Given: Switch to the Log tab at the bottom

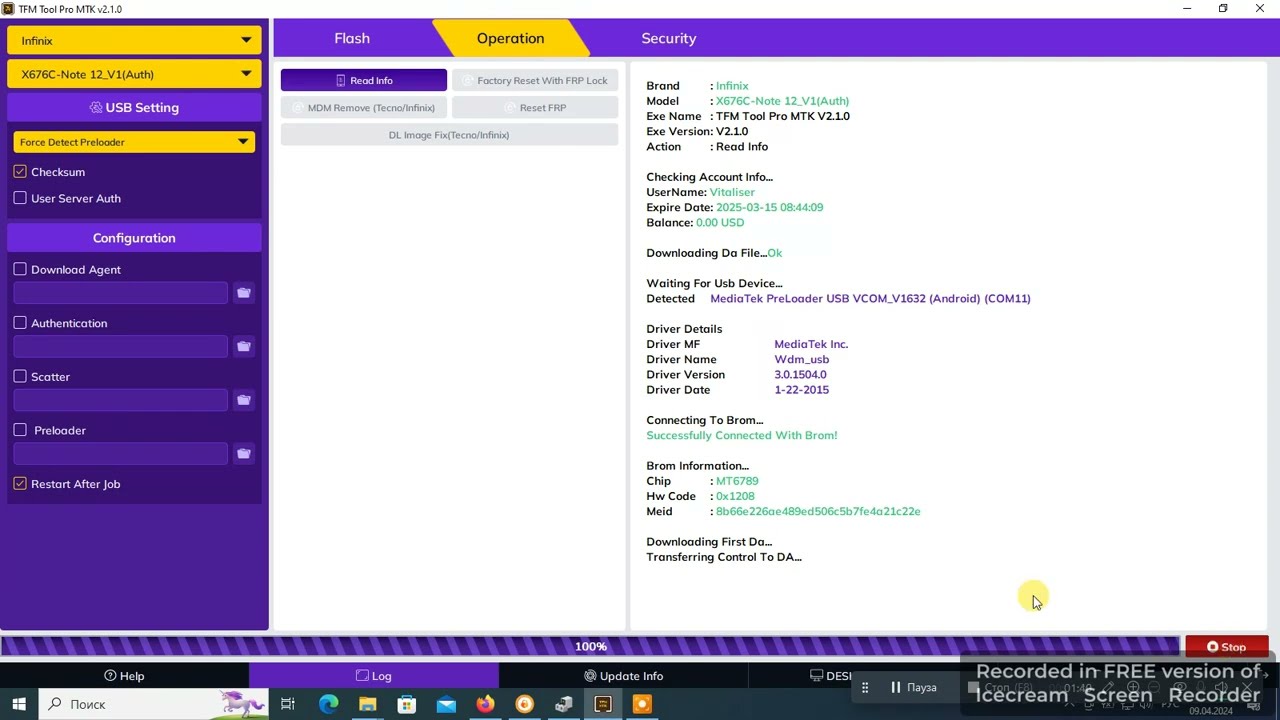Looking at the screenshot, I should [x=373, y=676].
